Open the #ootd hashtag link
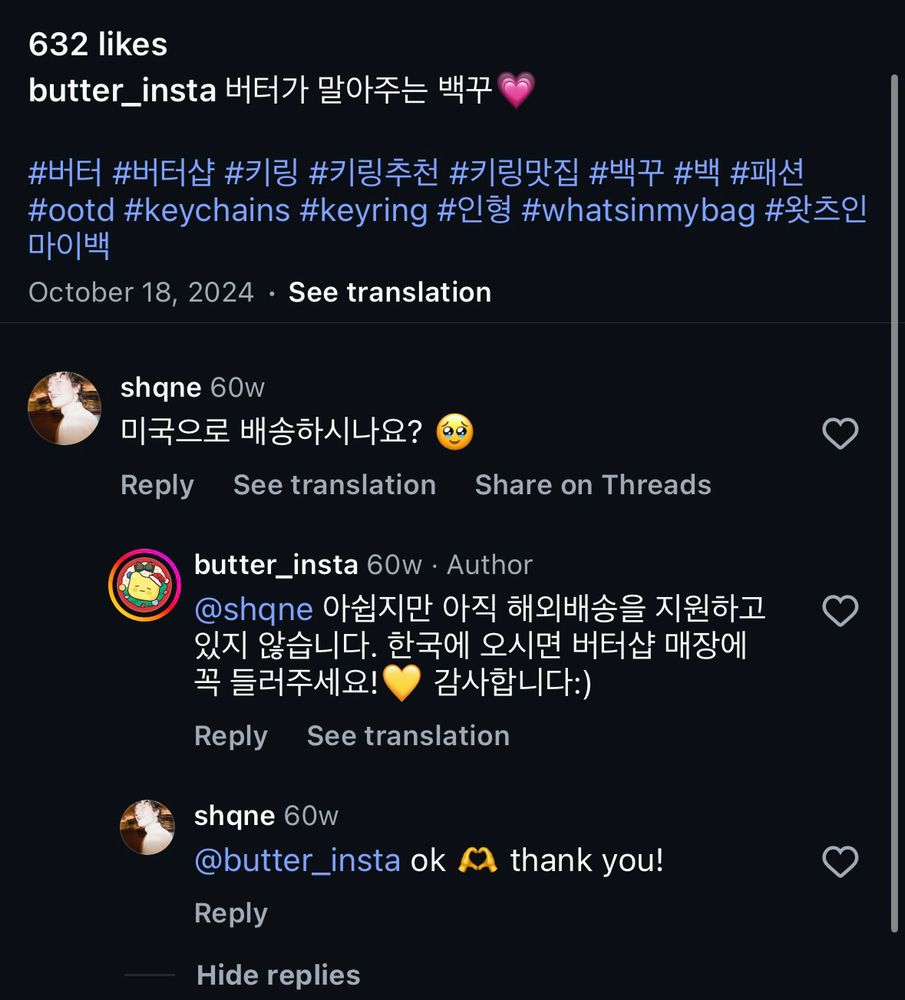The height and width of the screenshot is (1000, 905). point(70,210)
